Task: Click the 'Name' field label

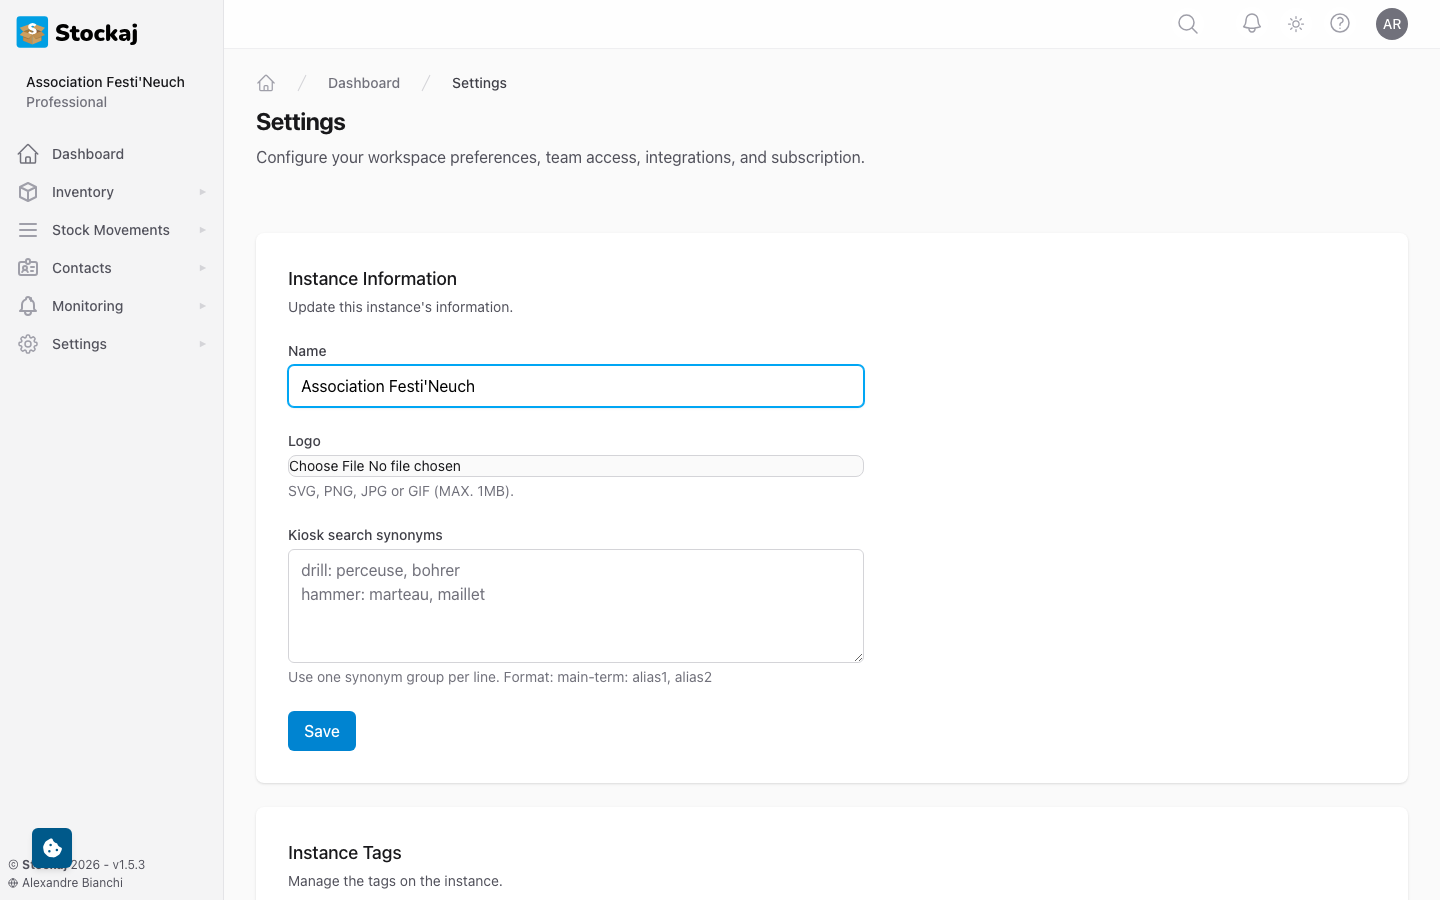Action: tap(307, 351)
